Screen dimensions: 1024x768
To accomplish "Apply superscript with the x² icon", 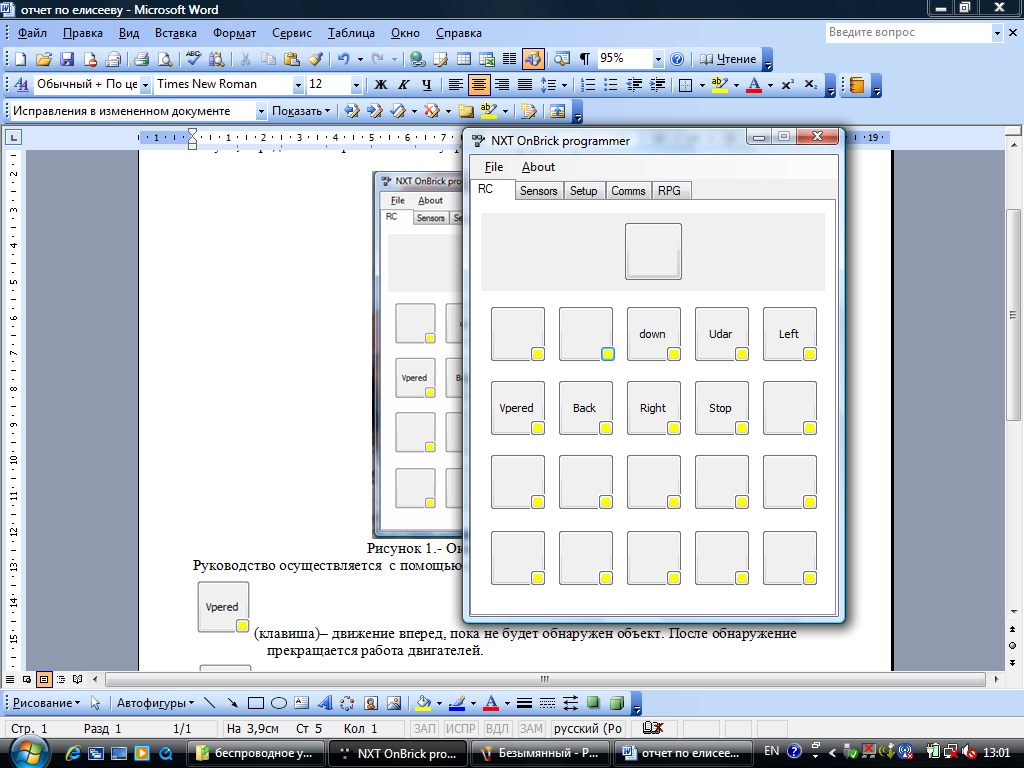I will (x=788, y=85).
